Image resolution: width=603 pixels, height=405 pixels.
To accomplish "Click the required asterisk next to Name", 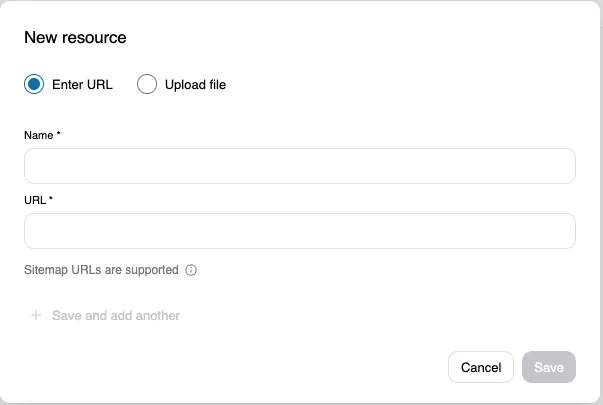I will [60, 135].
